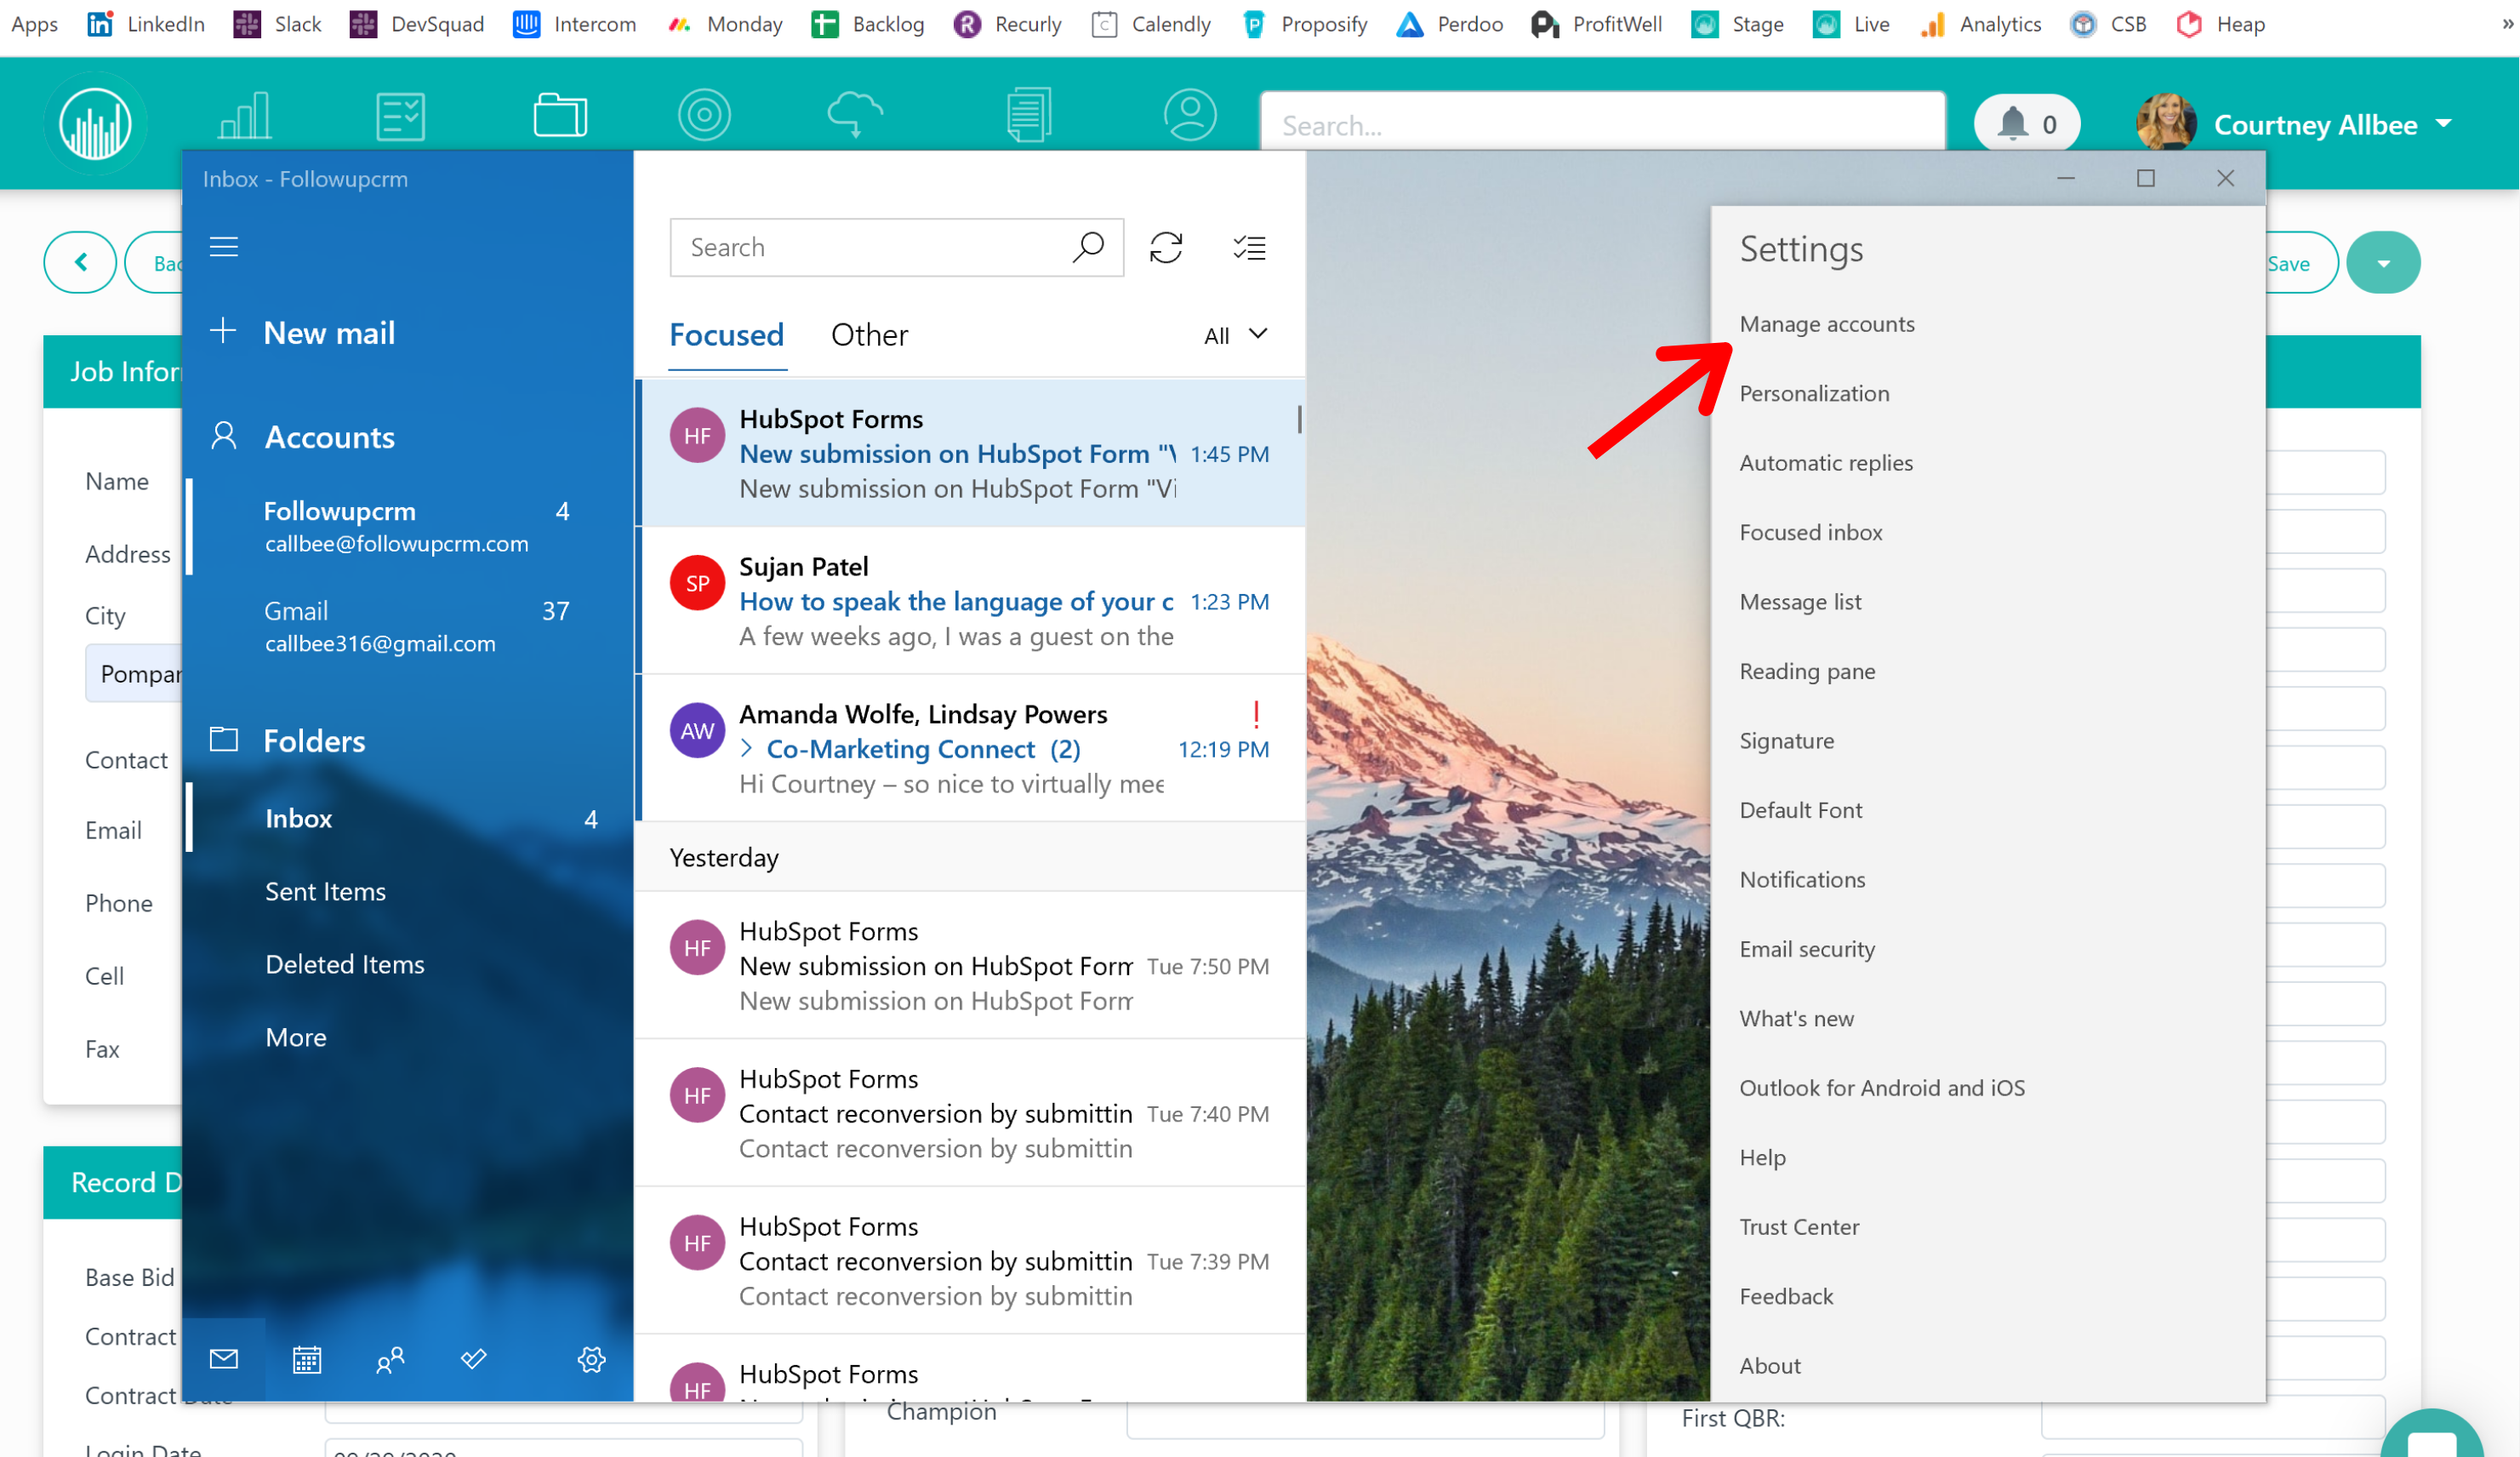Enter selection mode with checklist icon
Screen dimensions: 2520x1457
1249,247
